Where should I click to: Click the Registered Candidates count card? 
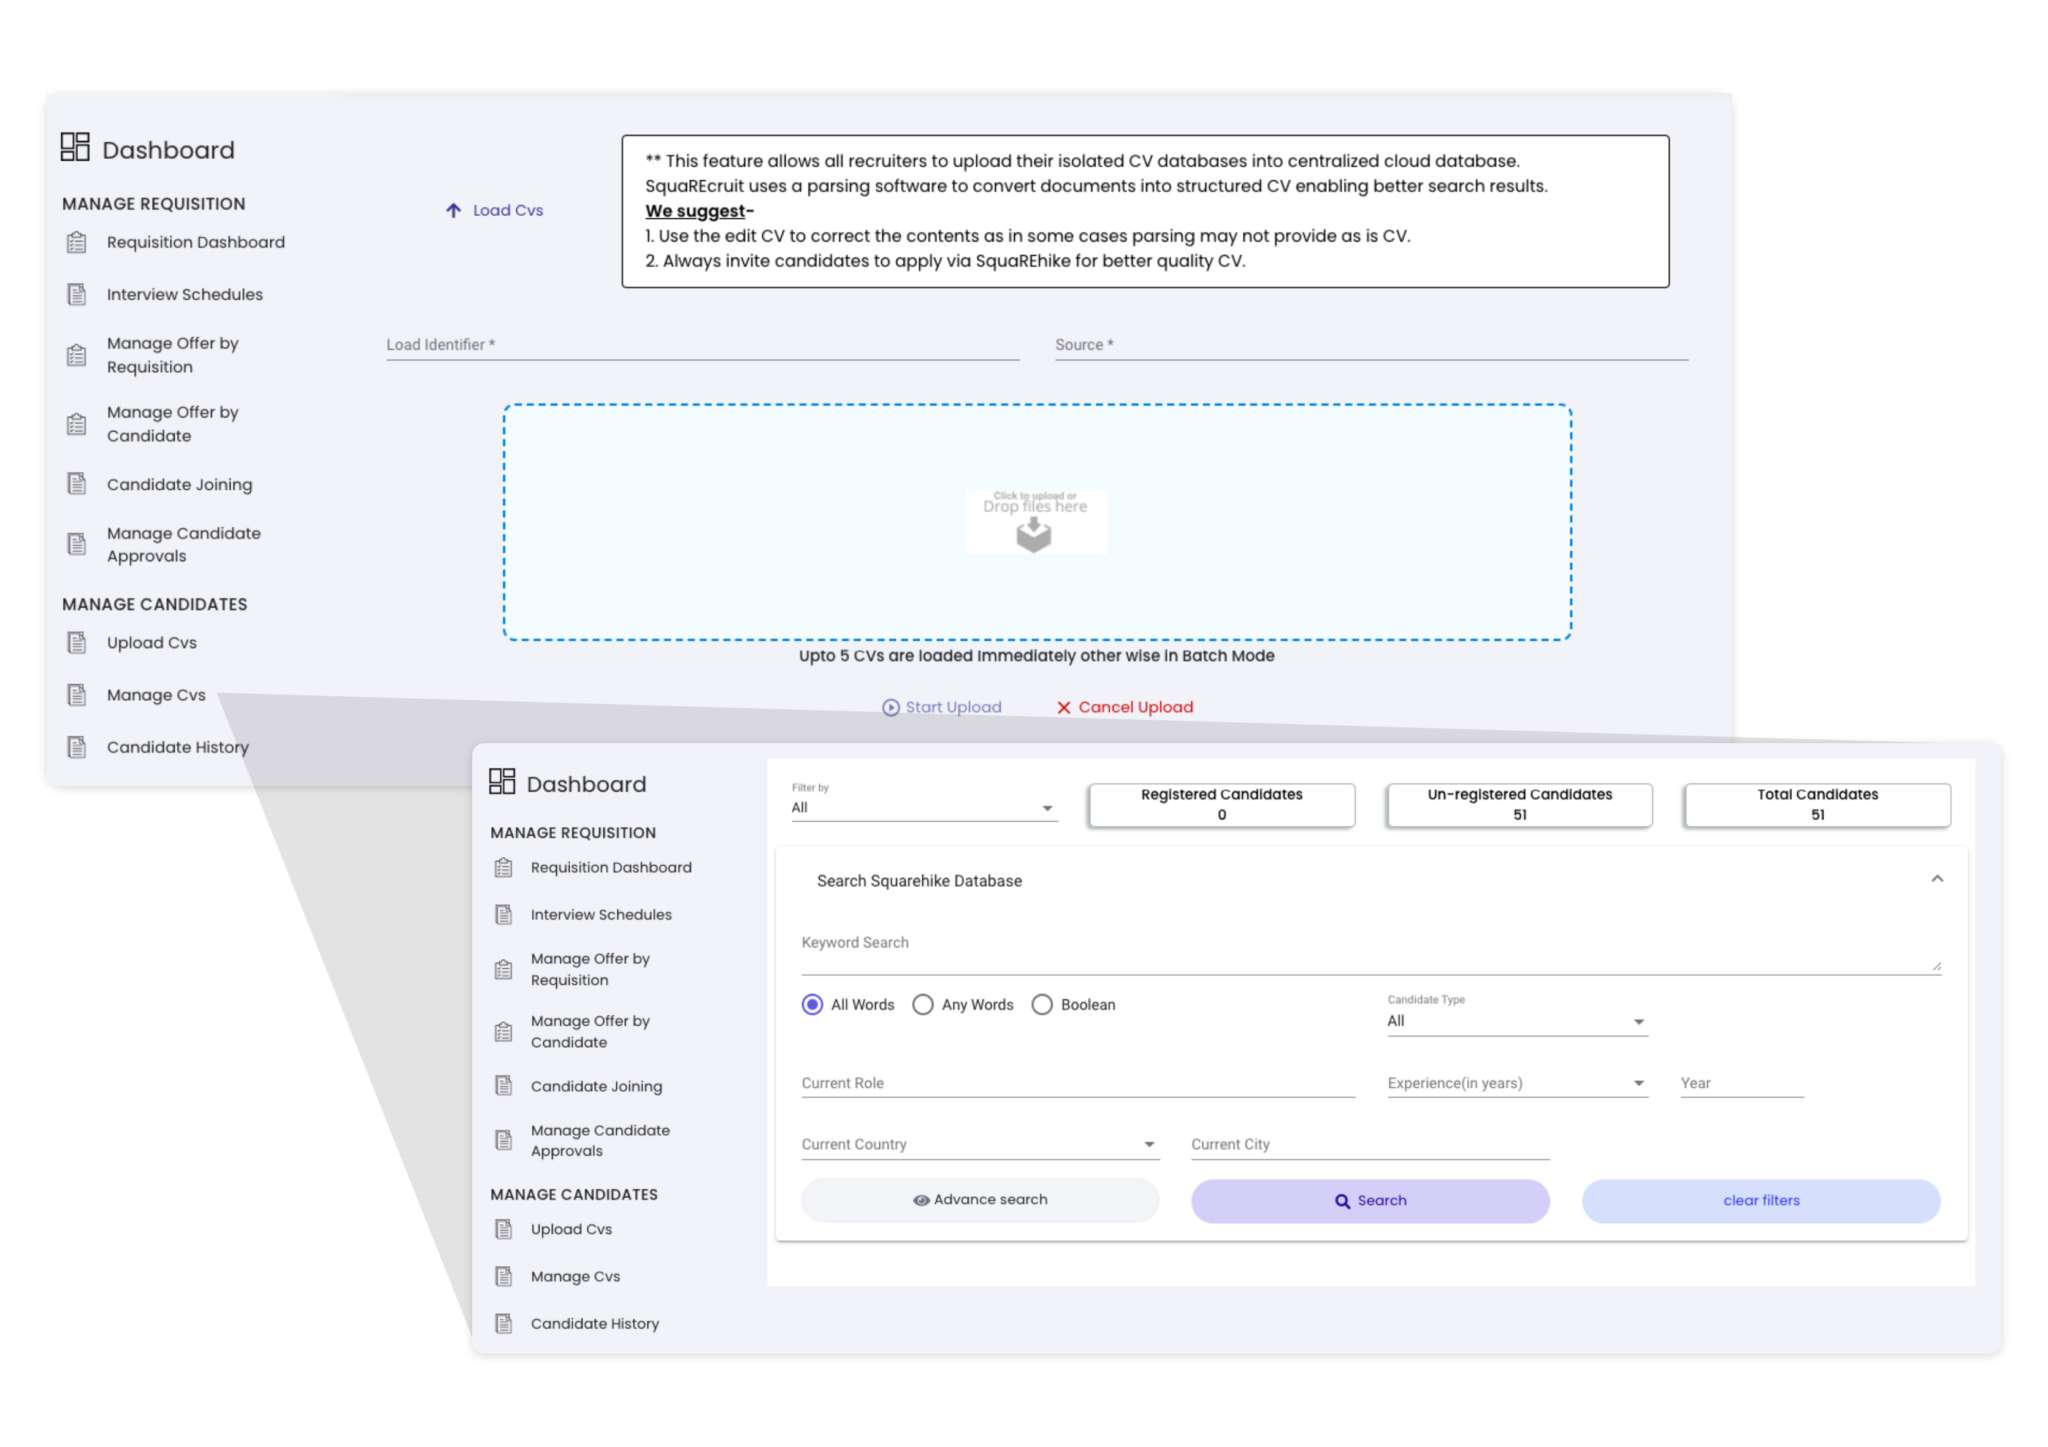[x=1222, y=804]
